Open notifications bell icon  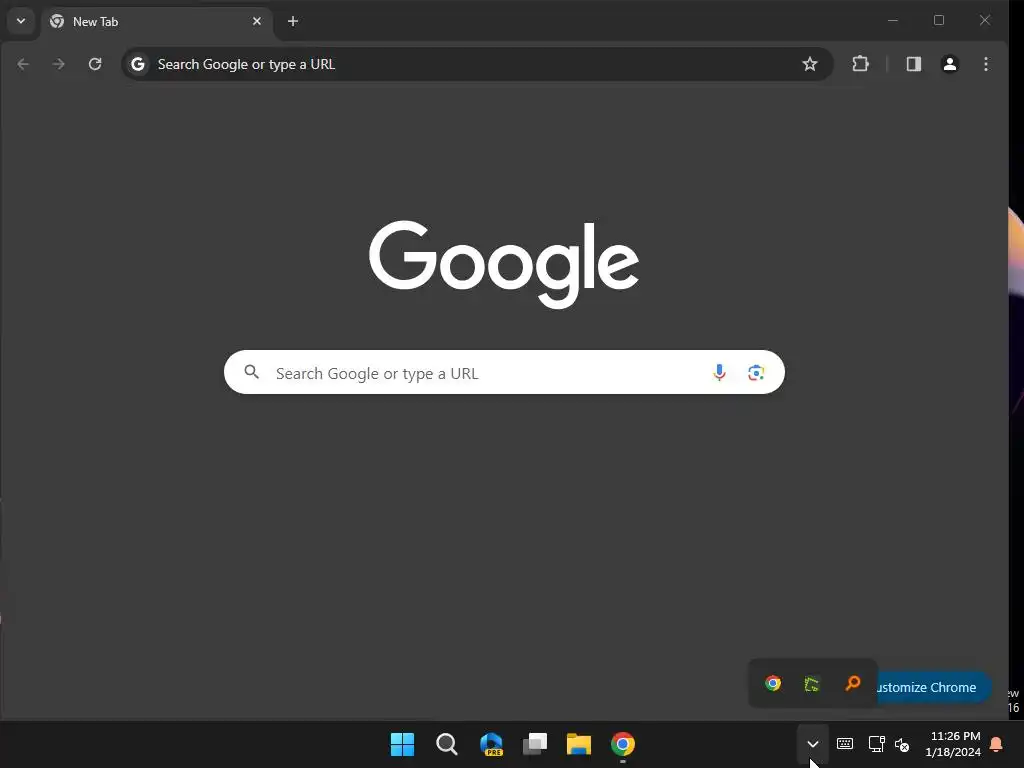pos(997,744)
